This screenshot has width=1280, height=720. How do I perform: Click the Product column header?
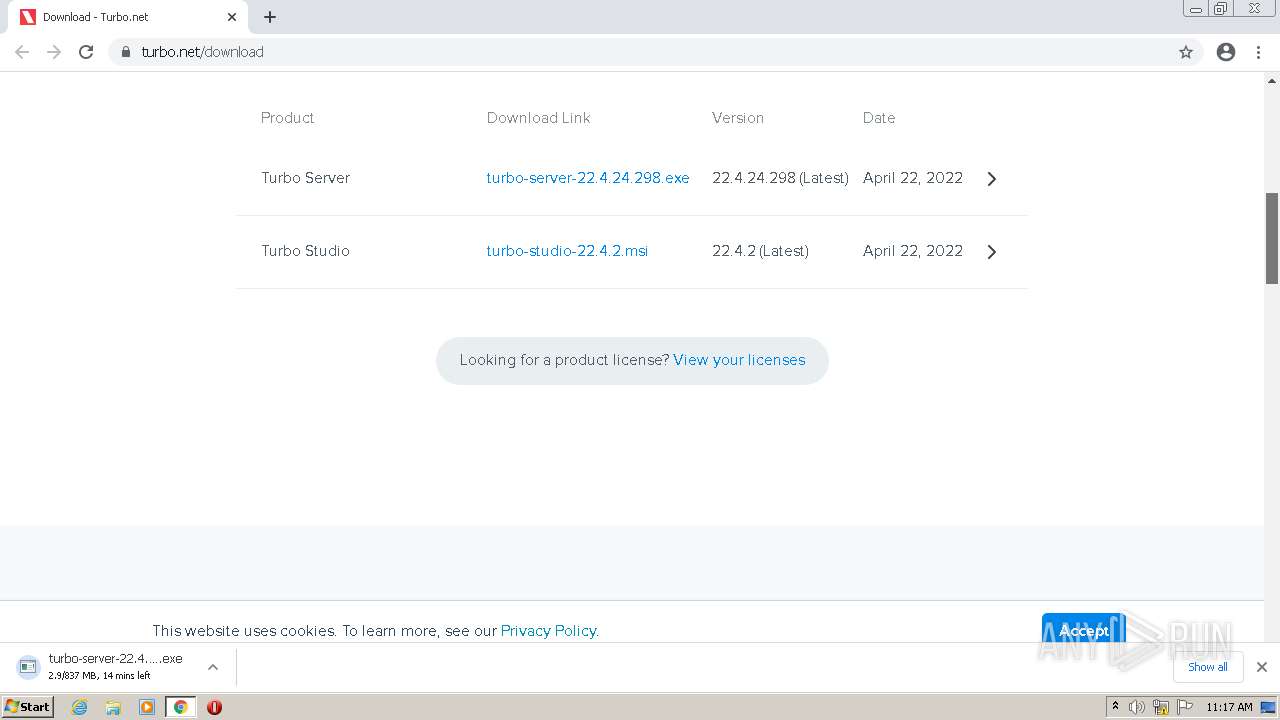point(288,118)
